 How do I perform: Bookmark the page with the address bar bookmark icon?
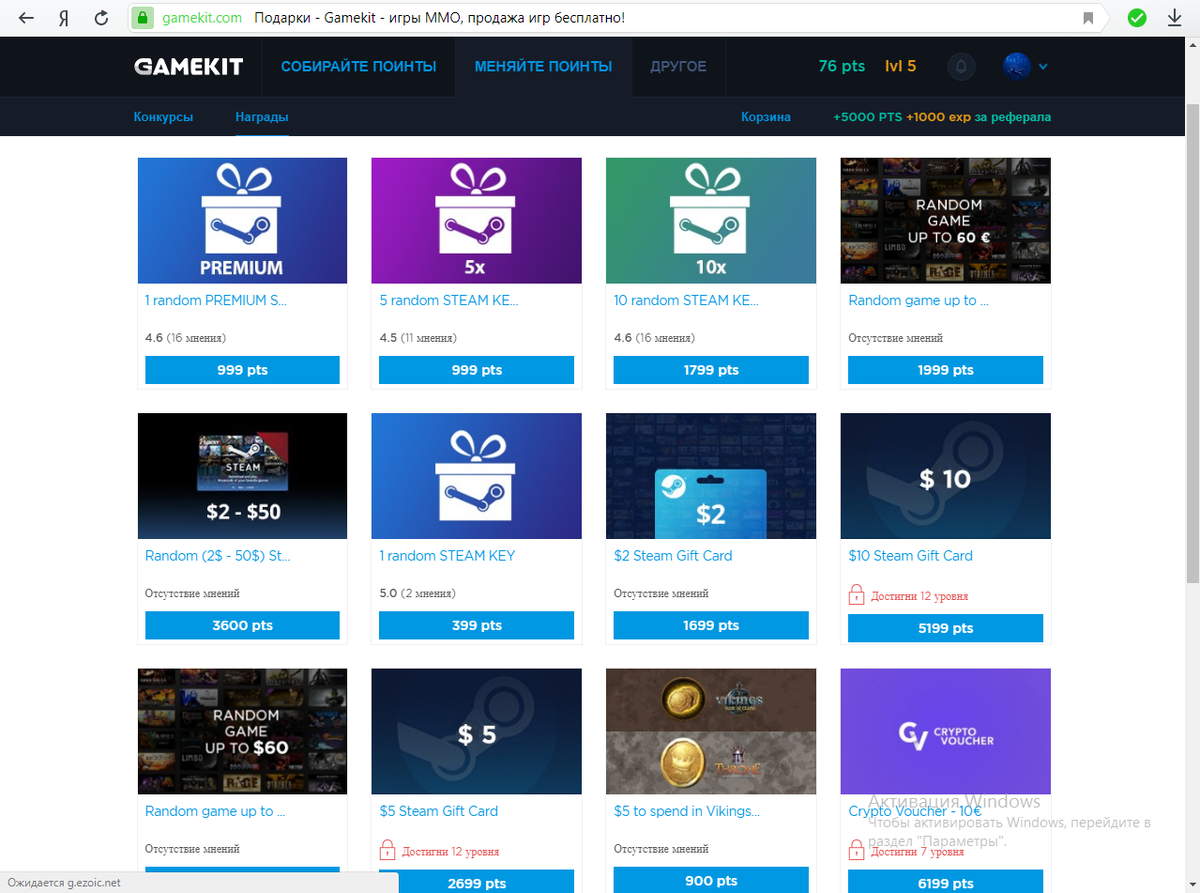click(x=1088, y=18)
